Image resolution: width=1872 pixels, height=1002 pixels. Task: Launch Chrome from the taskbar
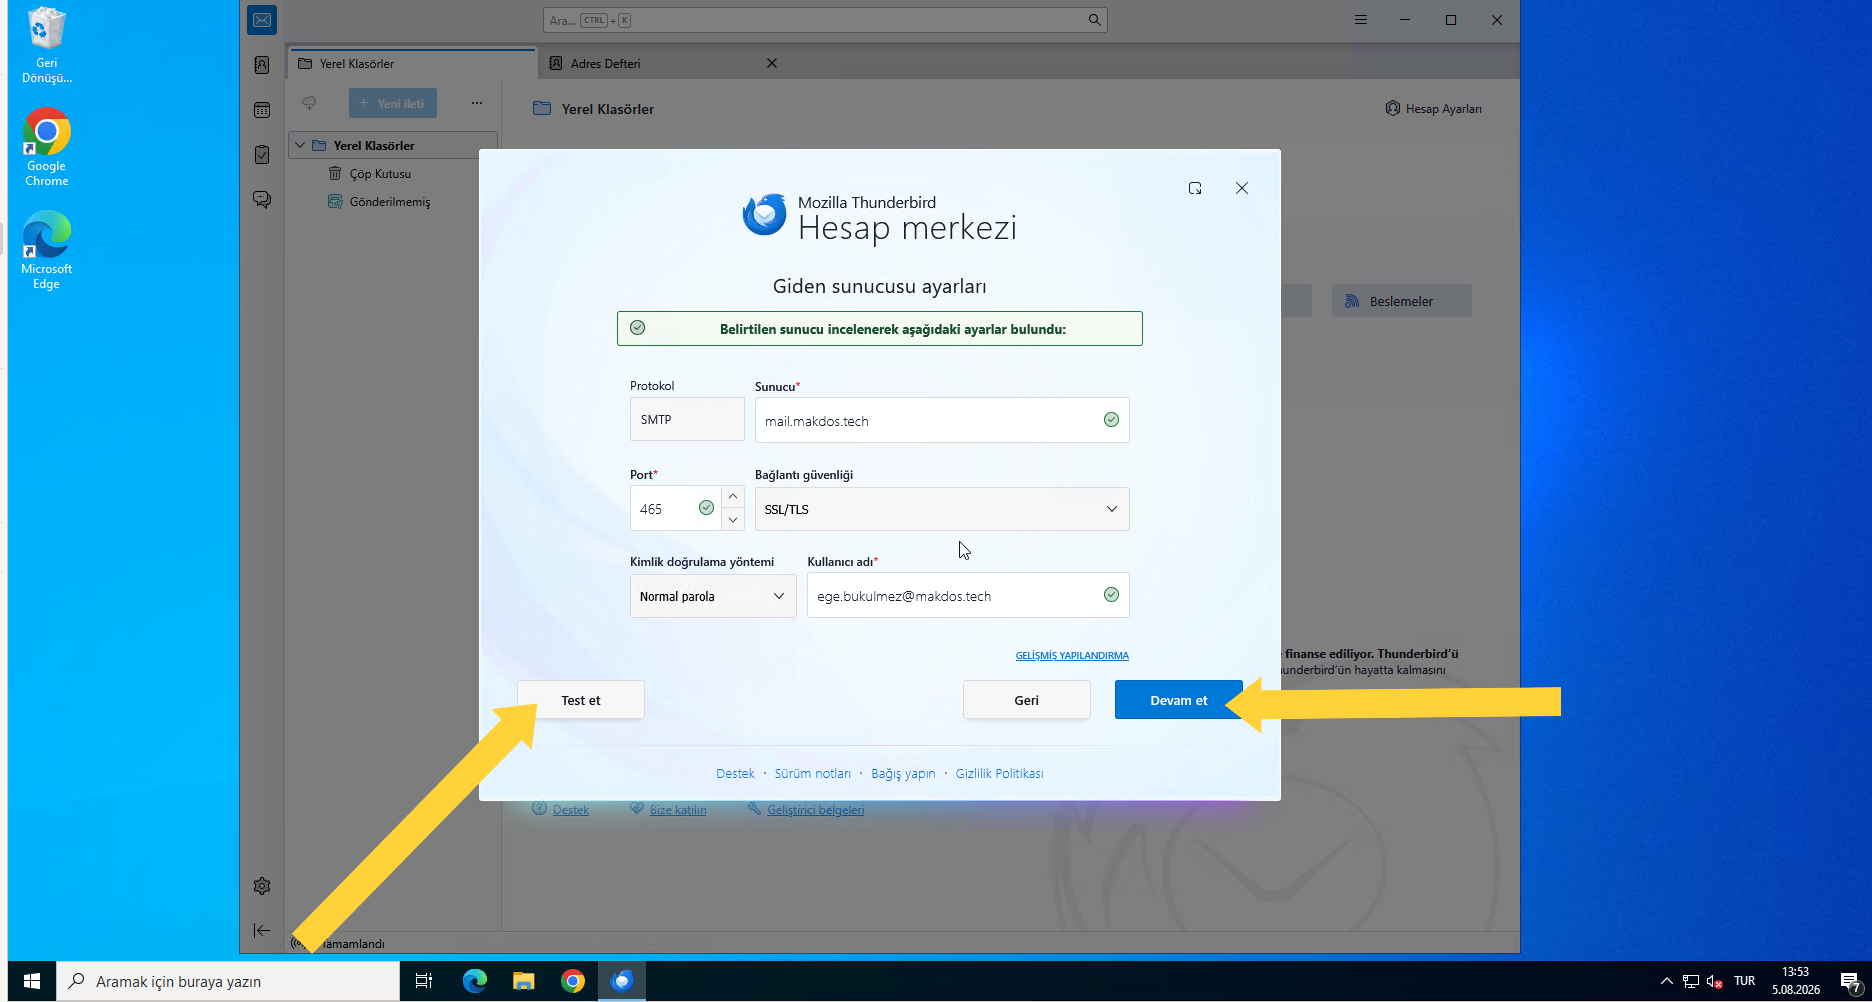[573, 981]
